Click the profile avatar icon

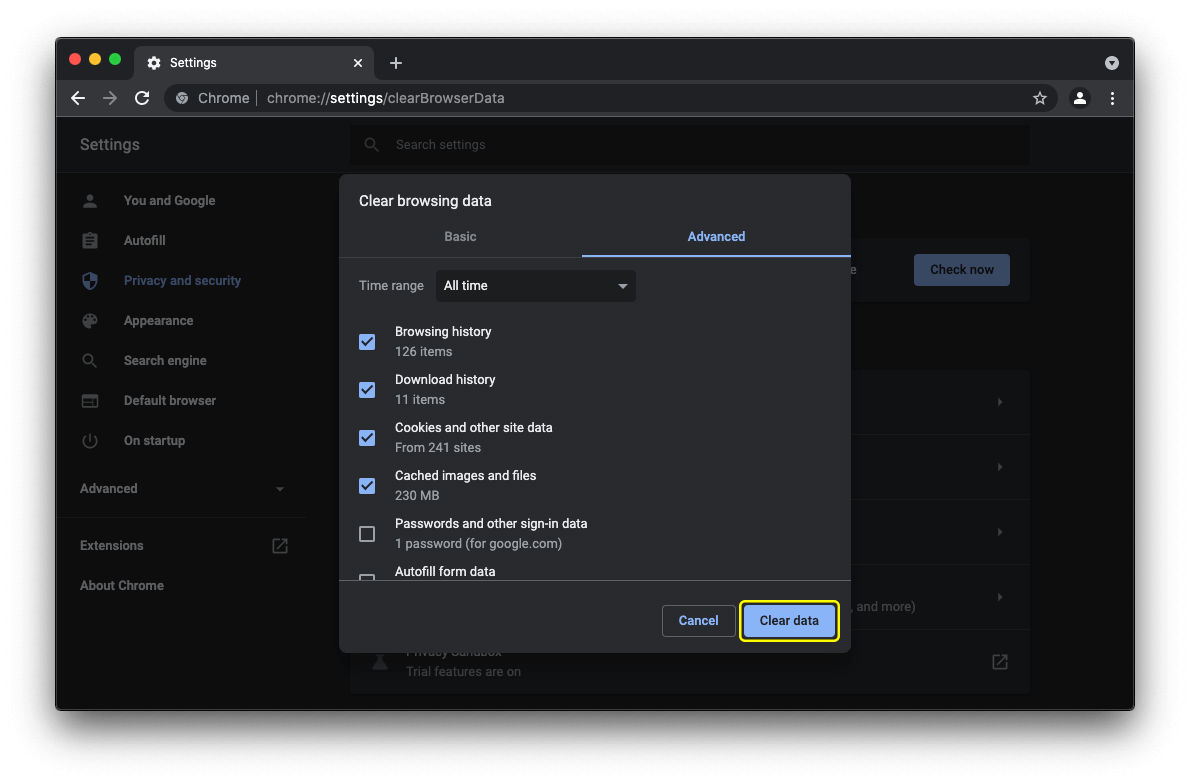pos(1078,98)
